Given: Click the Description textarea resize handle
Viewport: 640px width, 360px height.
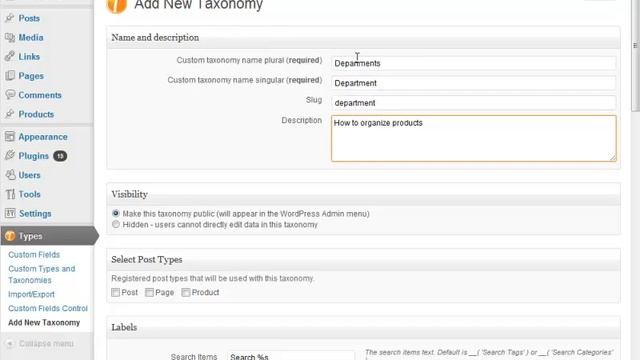Looking at the screenshot, I should click(613, 158).
